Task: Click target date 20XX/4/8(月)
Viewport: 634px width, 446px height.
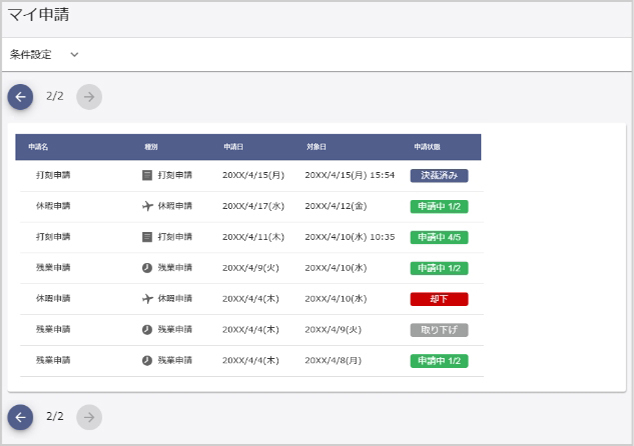Action: pyautogui.click(x=333, y=360)
